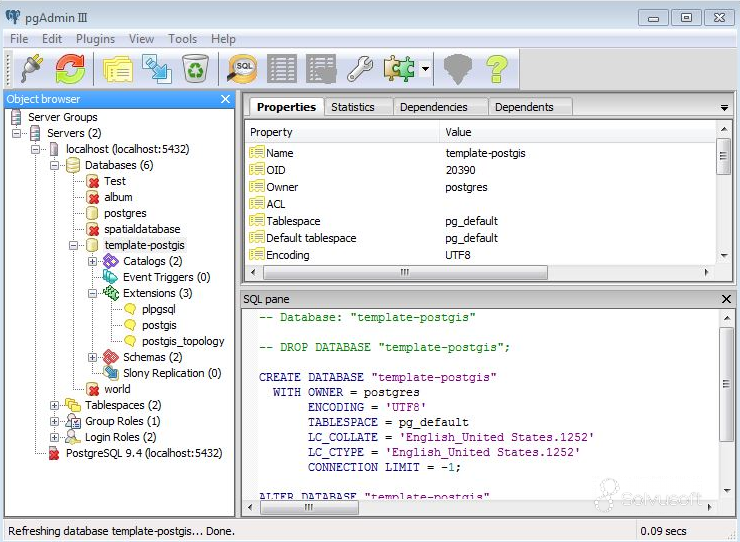Select the spatialdatabase database
The width and height of the screenshot is (740, 542).
142,229
